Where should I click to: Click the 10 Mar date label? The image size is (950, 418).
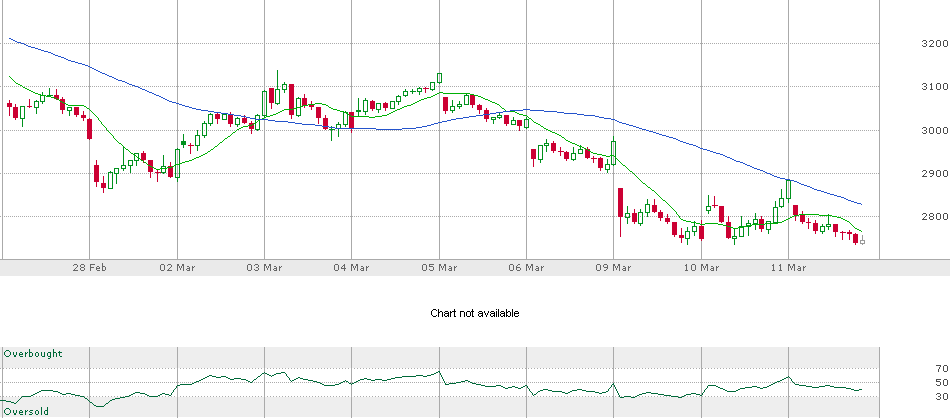click(701, 268)
